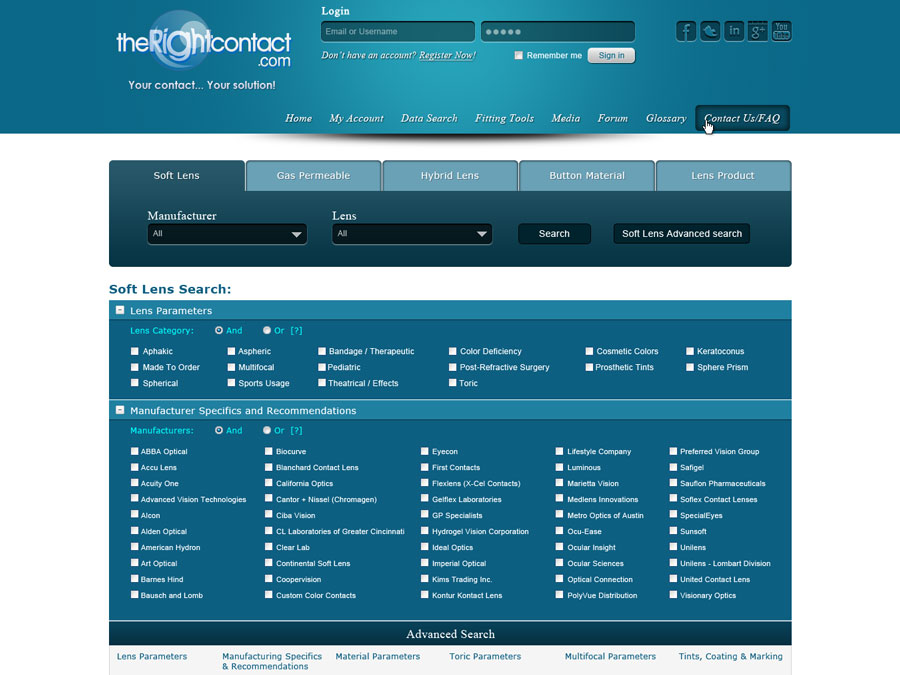Check the Bausch and Lomb manufacturer
900x675 pixels.
pyautogui.click(x=135, y=595)
